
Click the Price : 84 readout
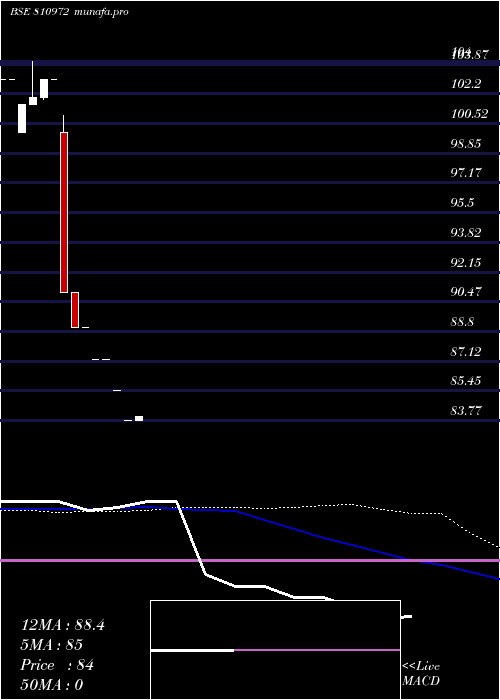(x=57, y=665)
